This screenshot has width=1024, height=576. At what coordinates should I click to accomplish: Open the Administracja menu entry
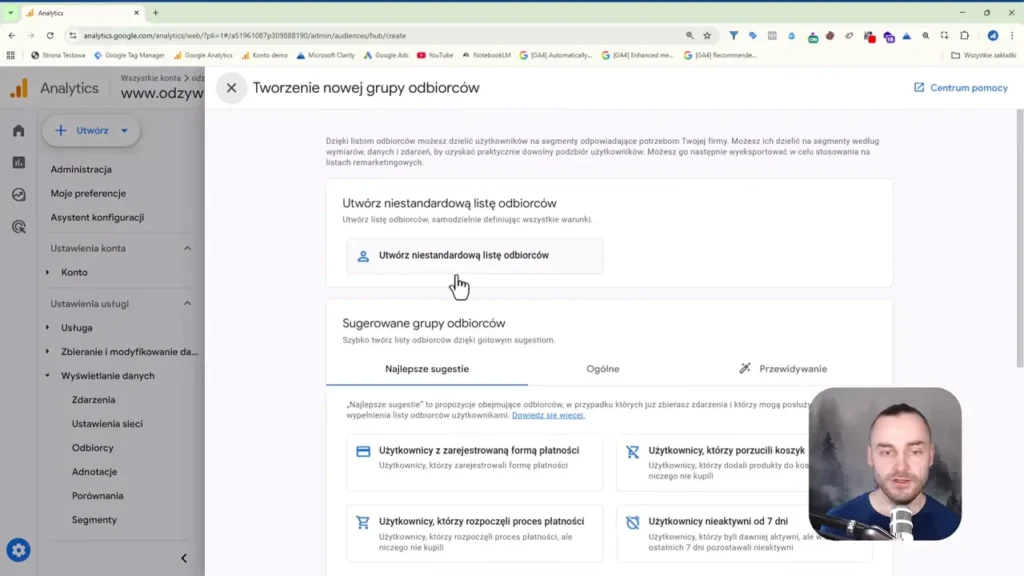pos(81,169)
